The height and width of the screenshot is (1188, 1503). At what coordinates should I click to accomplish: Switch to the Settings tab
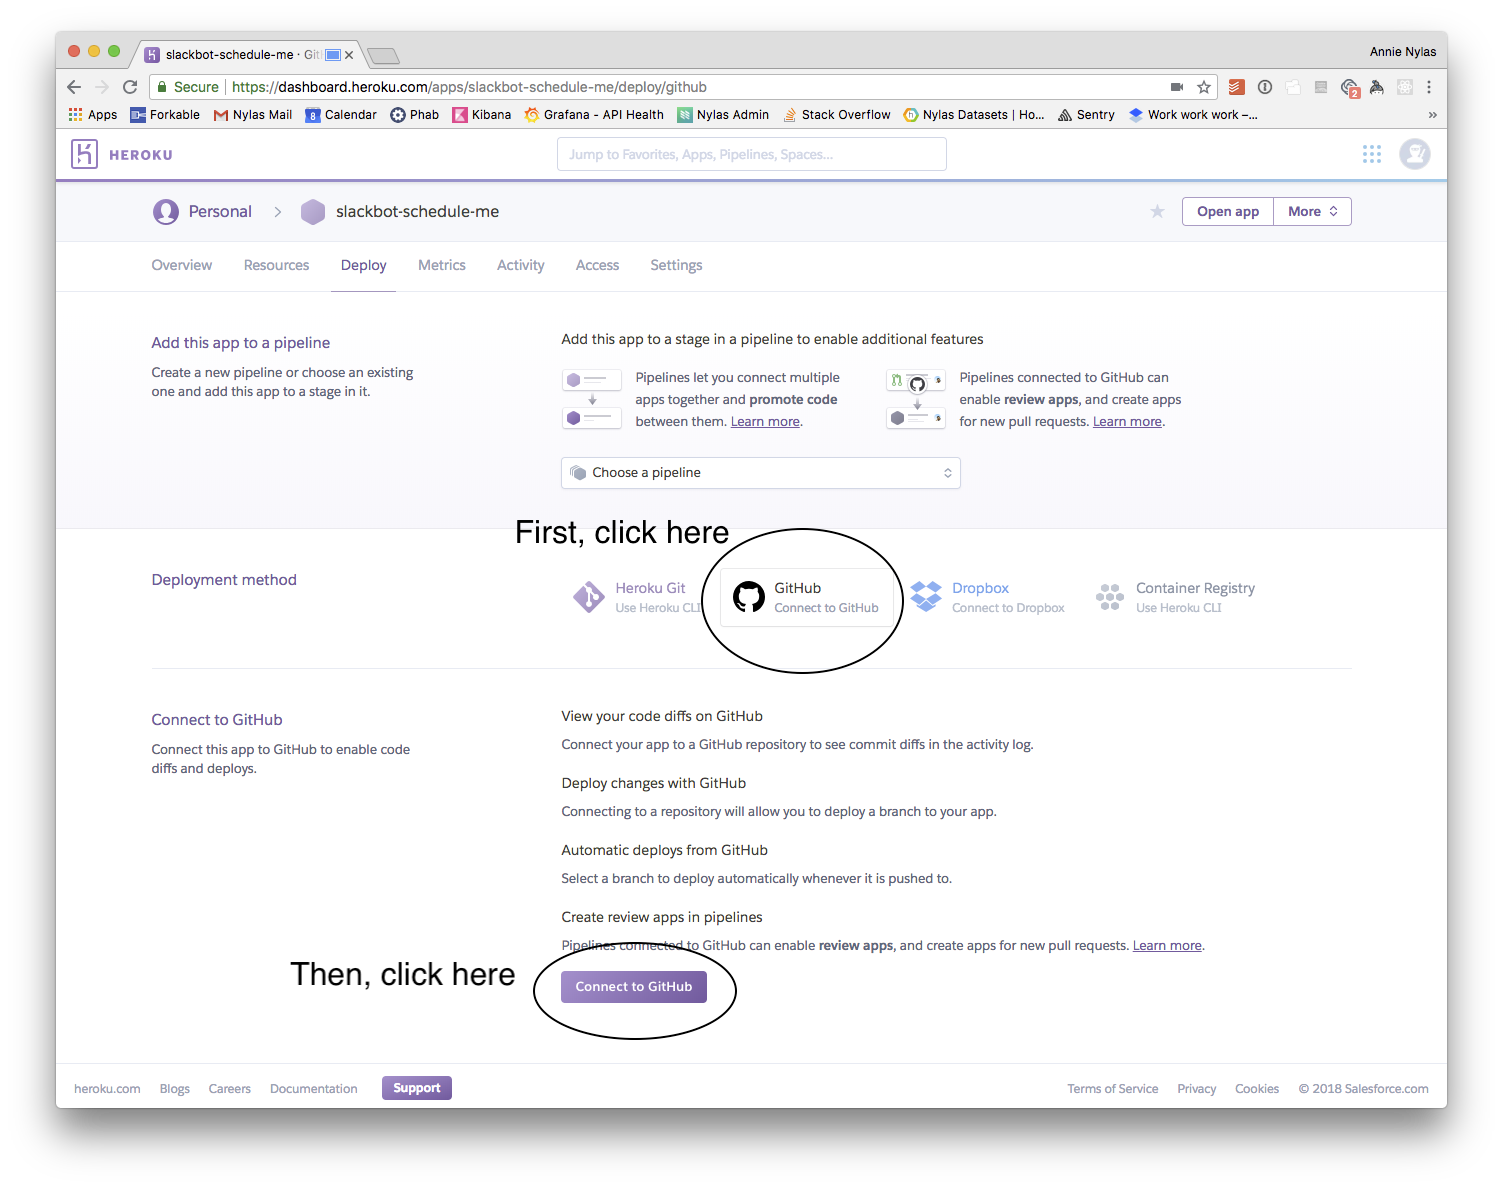(676, 265)
